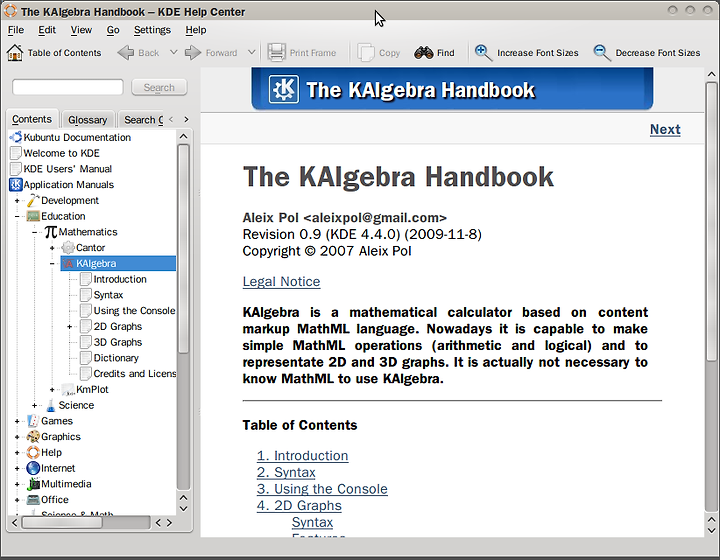This screenshot has height=560, width=720.
Task: Click the KAlgebra application icon in tree
Action: click(68, 263)
